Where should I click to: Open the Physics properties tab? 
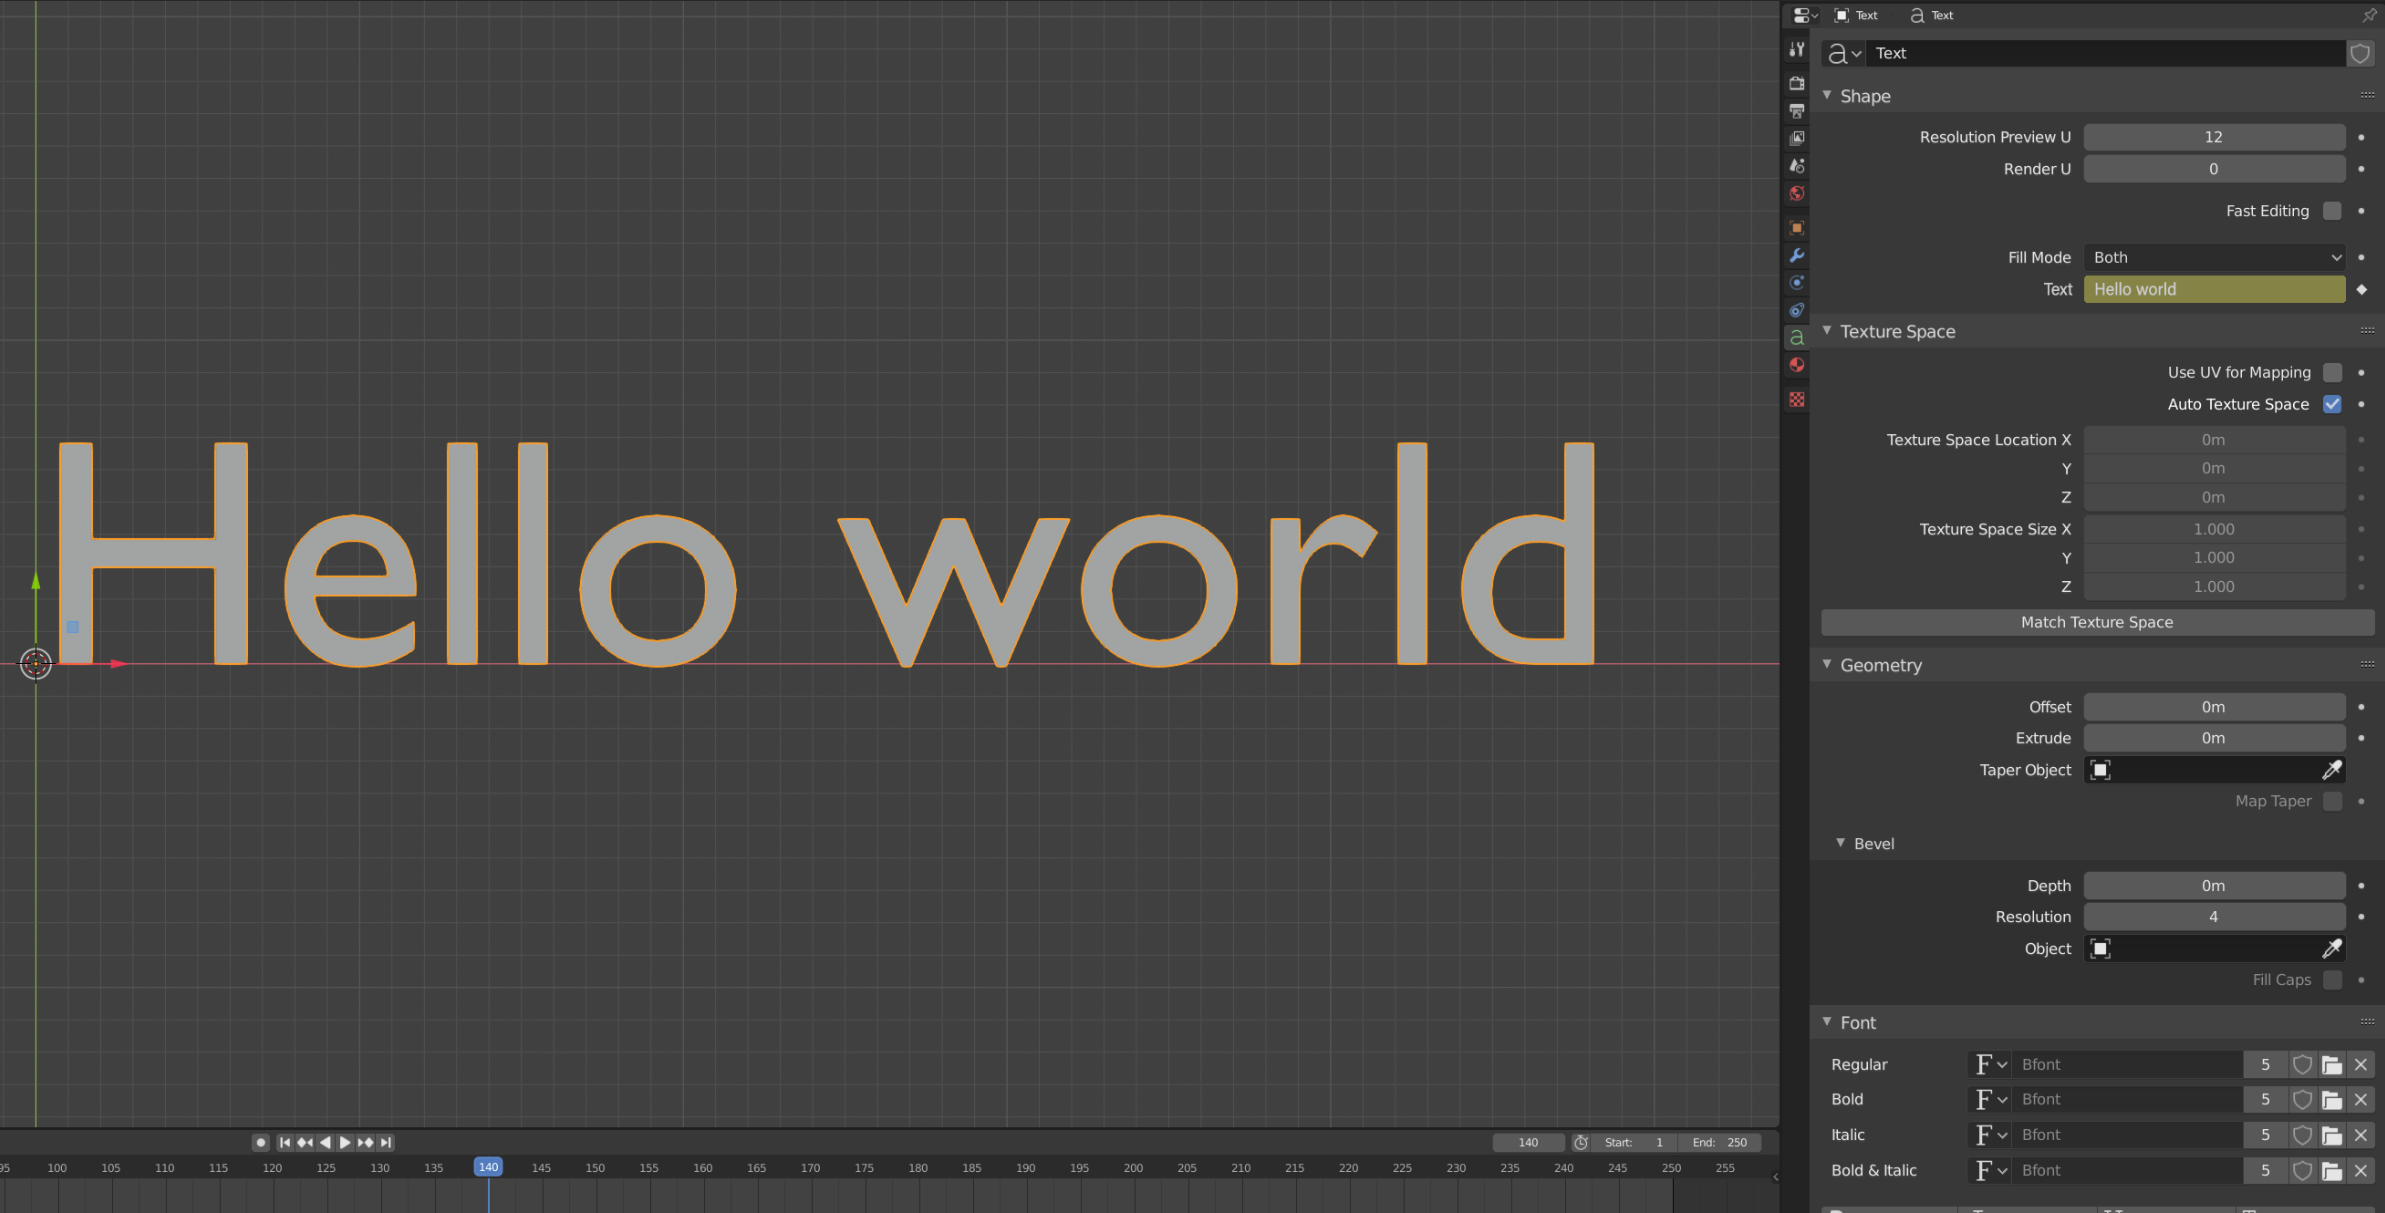1797,283
